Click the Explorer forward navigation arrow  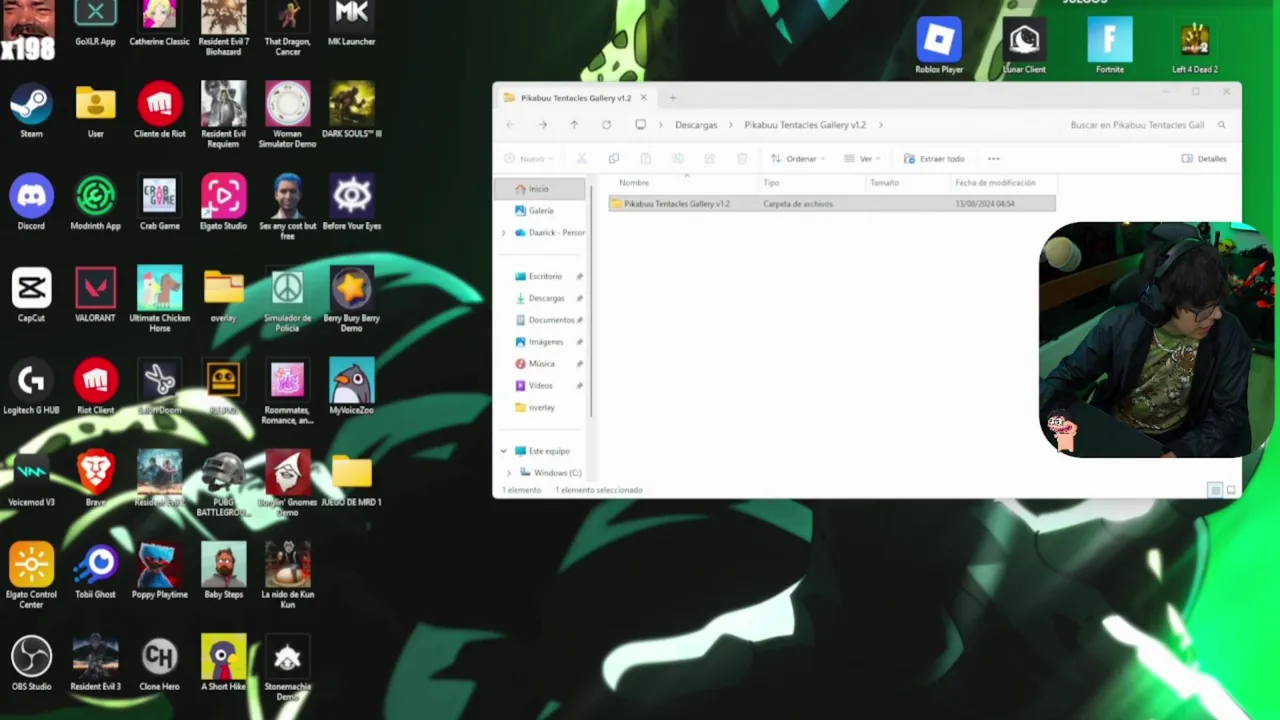[x=543, y=125]
